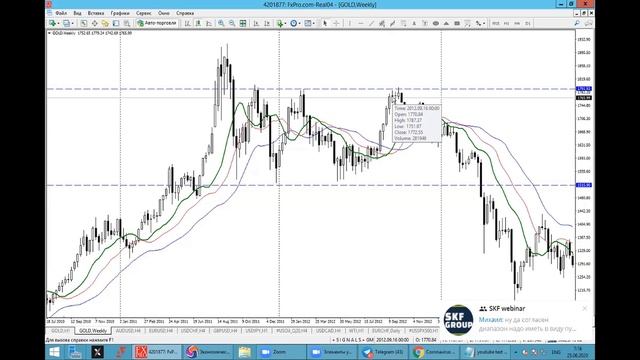Switch to the EURCHF,Daily chart tab
The image size is (640, 360).
coord(386,331)
